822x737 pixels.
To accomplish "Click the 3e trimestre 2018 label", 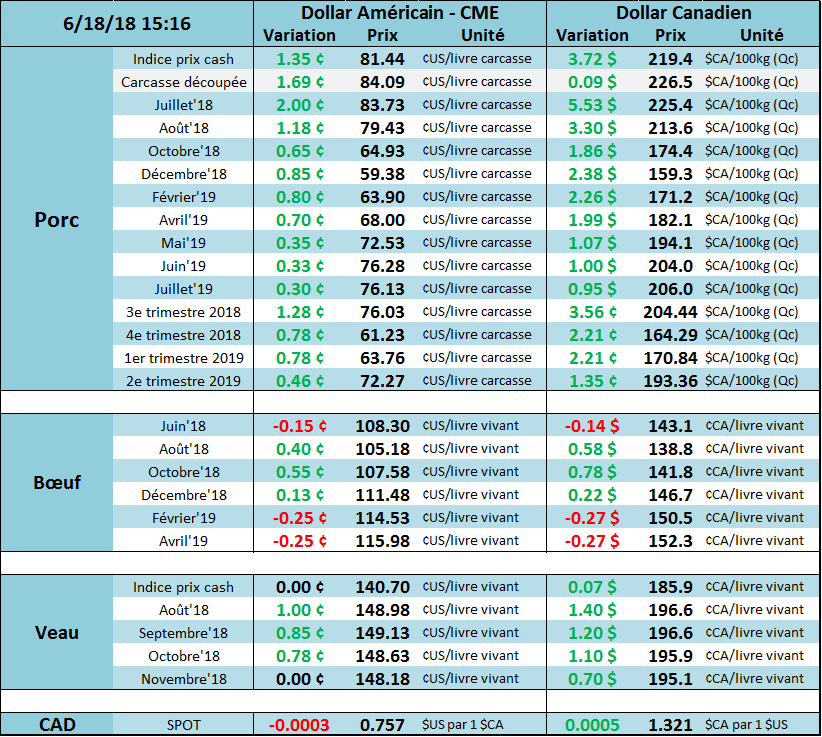I will pos(184,312).
